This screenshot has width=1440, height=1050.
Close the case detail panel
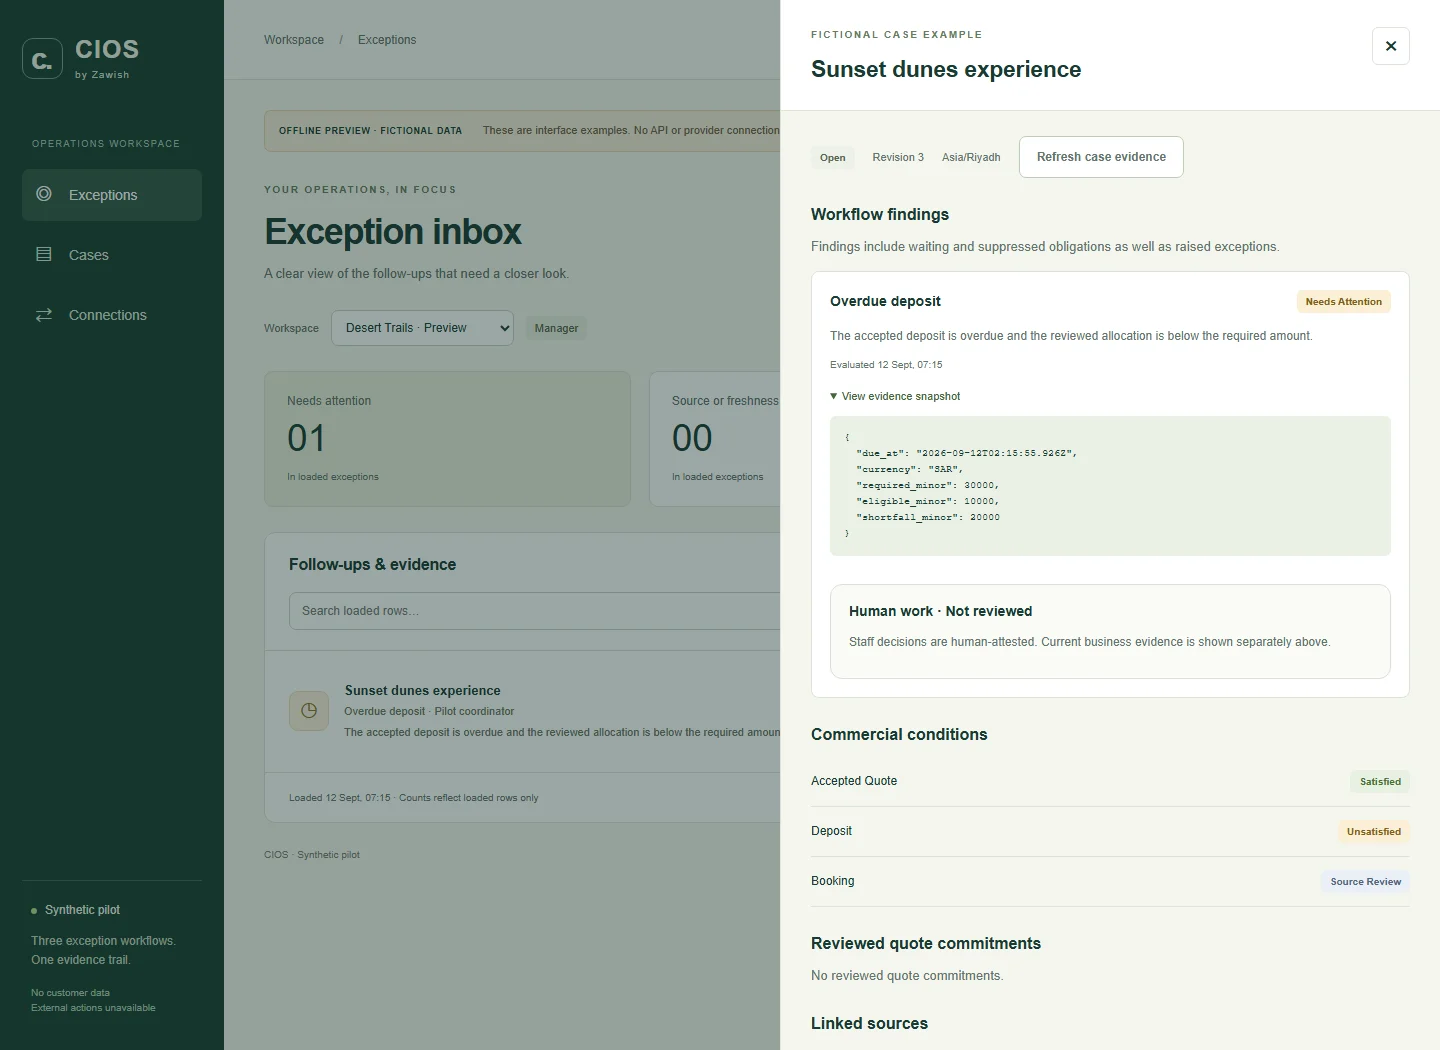tap(1390, 46)
